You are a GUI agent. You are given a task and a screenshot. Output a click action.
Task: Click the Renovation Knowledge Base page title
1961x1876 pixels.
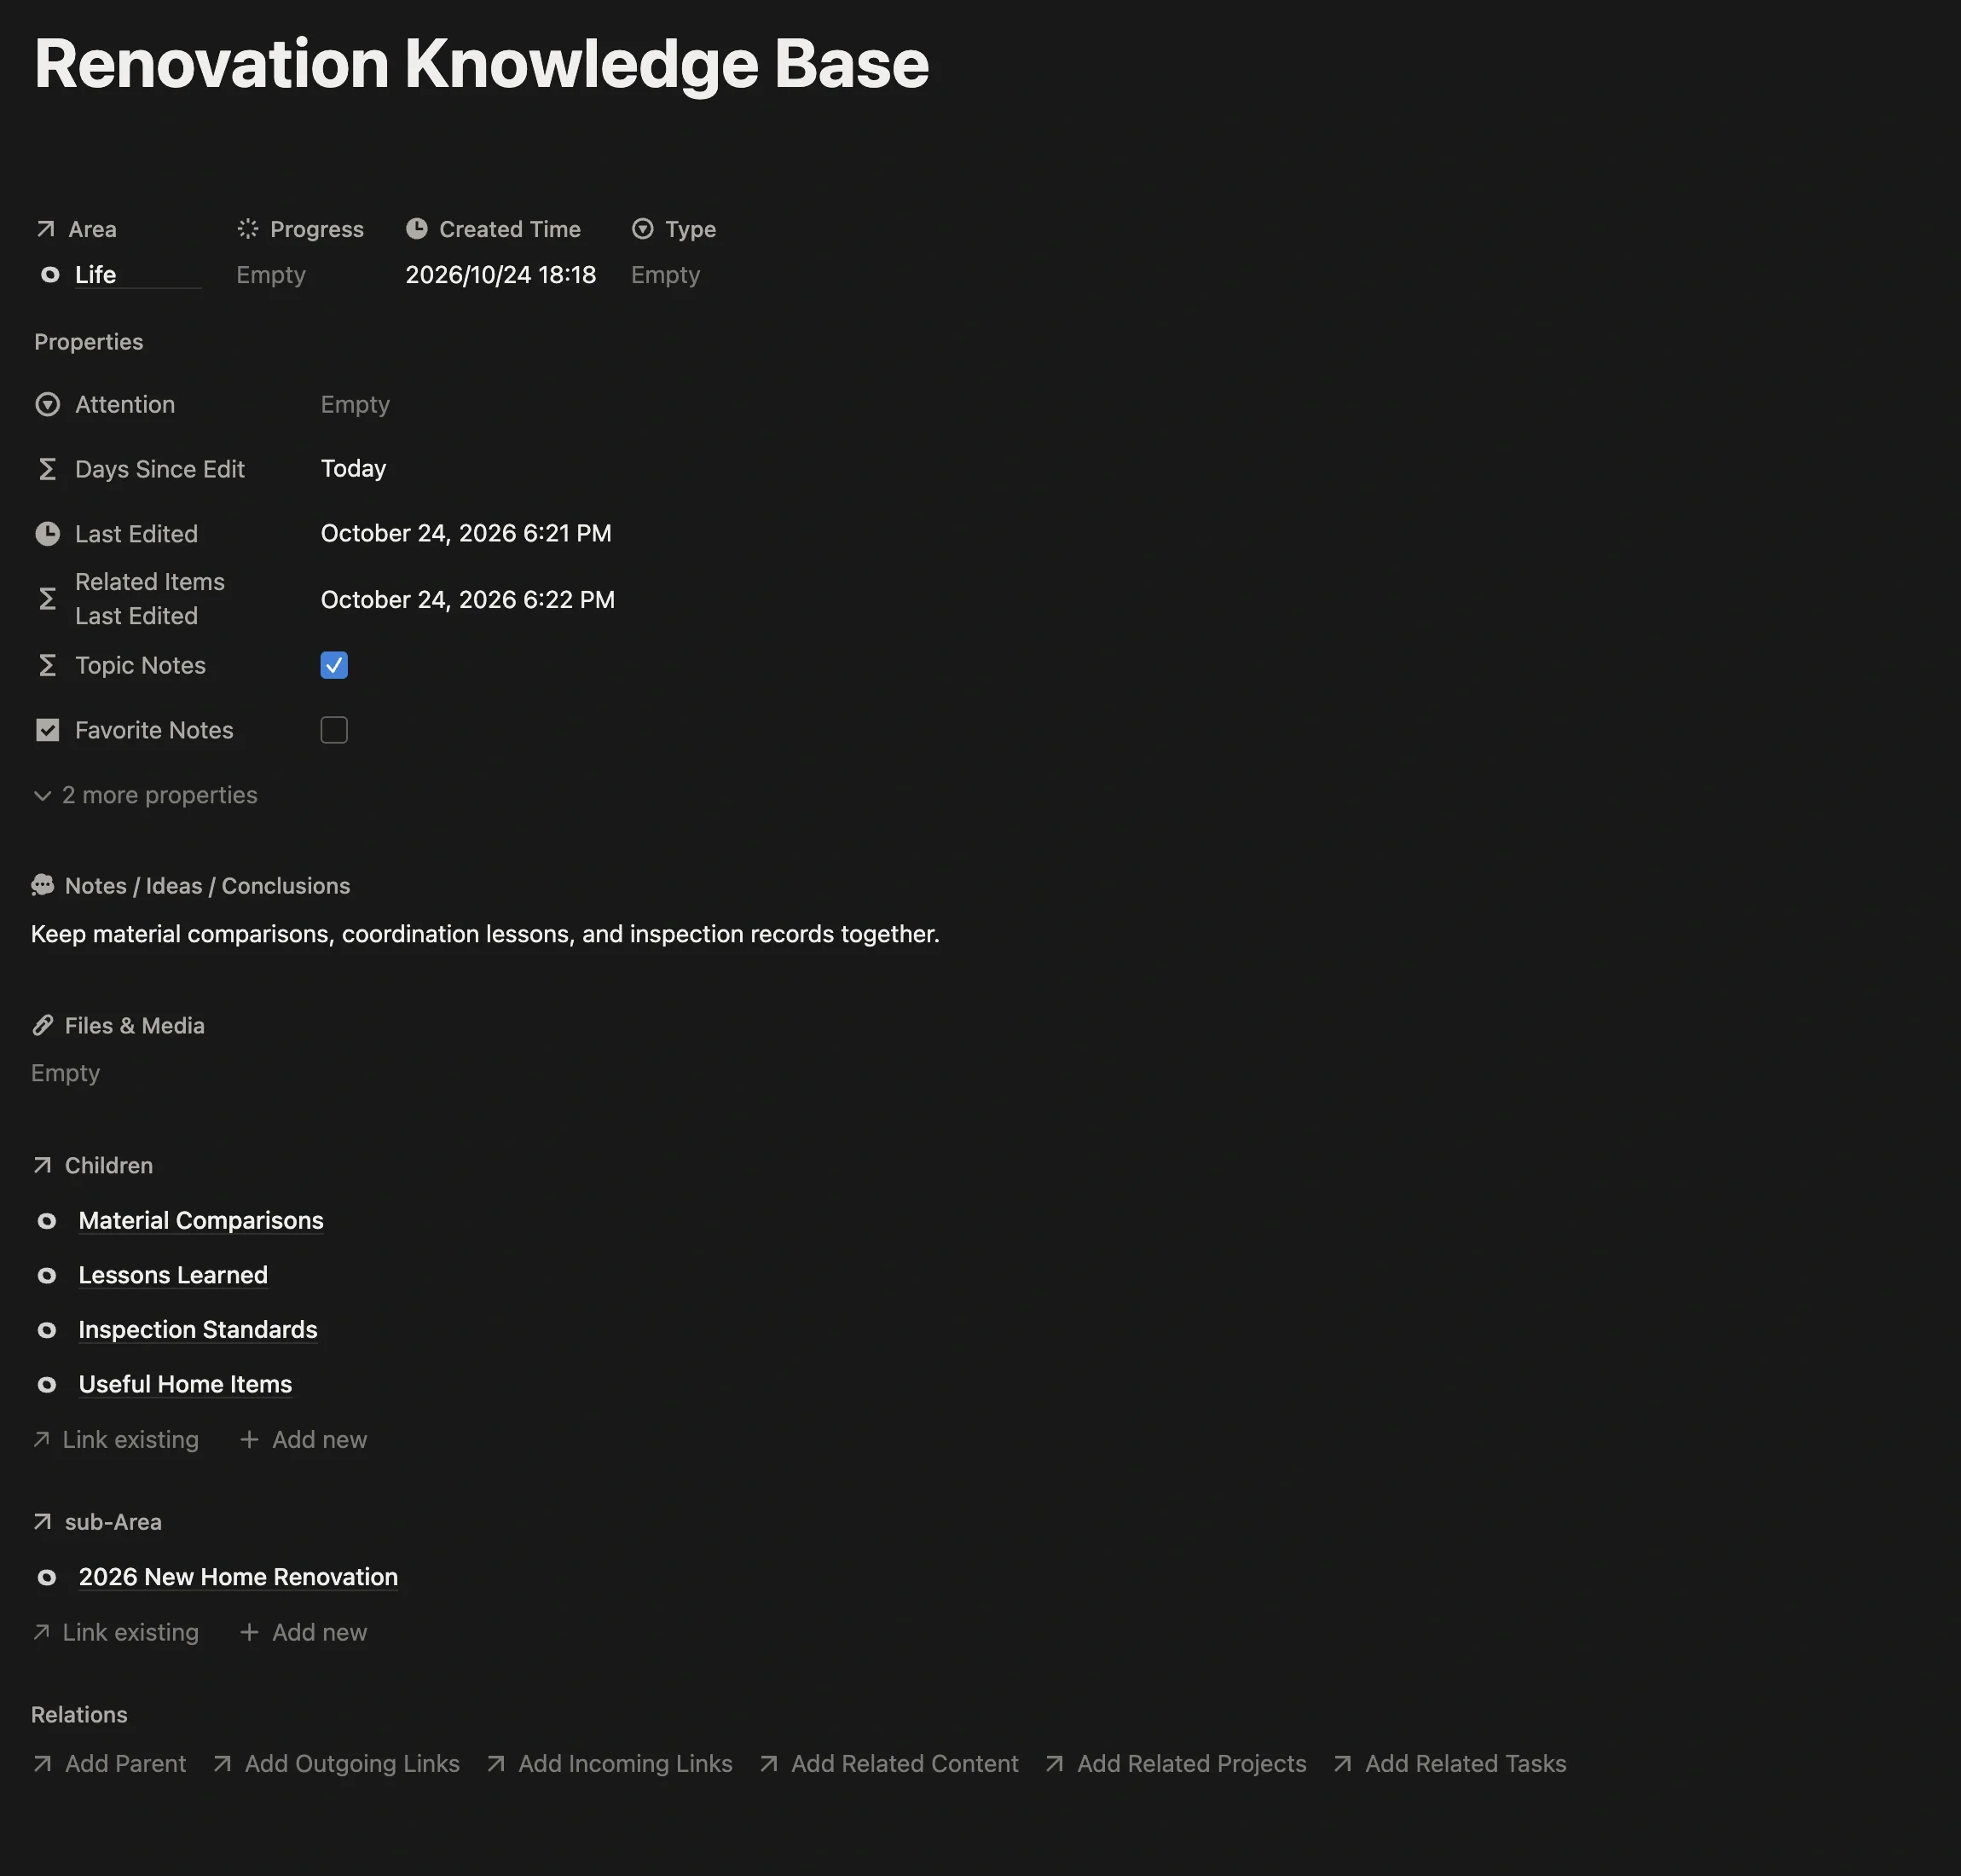(482, 64)
